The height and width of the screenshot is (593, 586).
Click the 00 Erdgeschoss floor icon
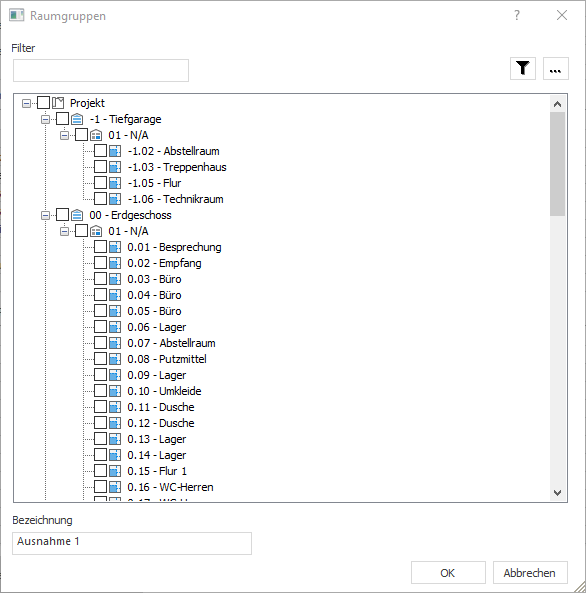77,215
